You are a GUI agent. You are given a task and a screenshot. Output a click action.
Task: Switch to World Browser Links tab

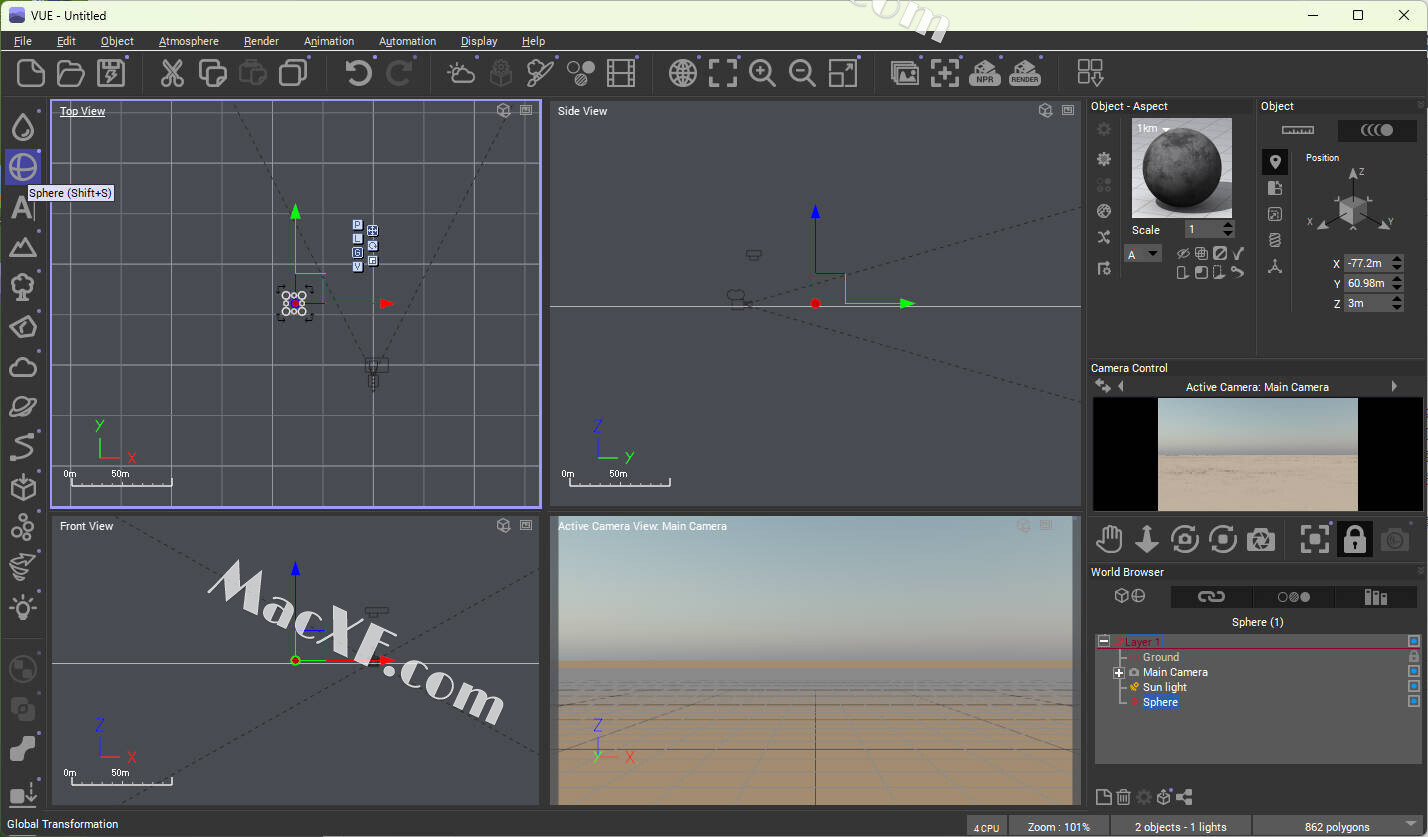[1211, 597]
